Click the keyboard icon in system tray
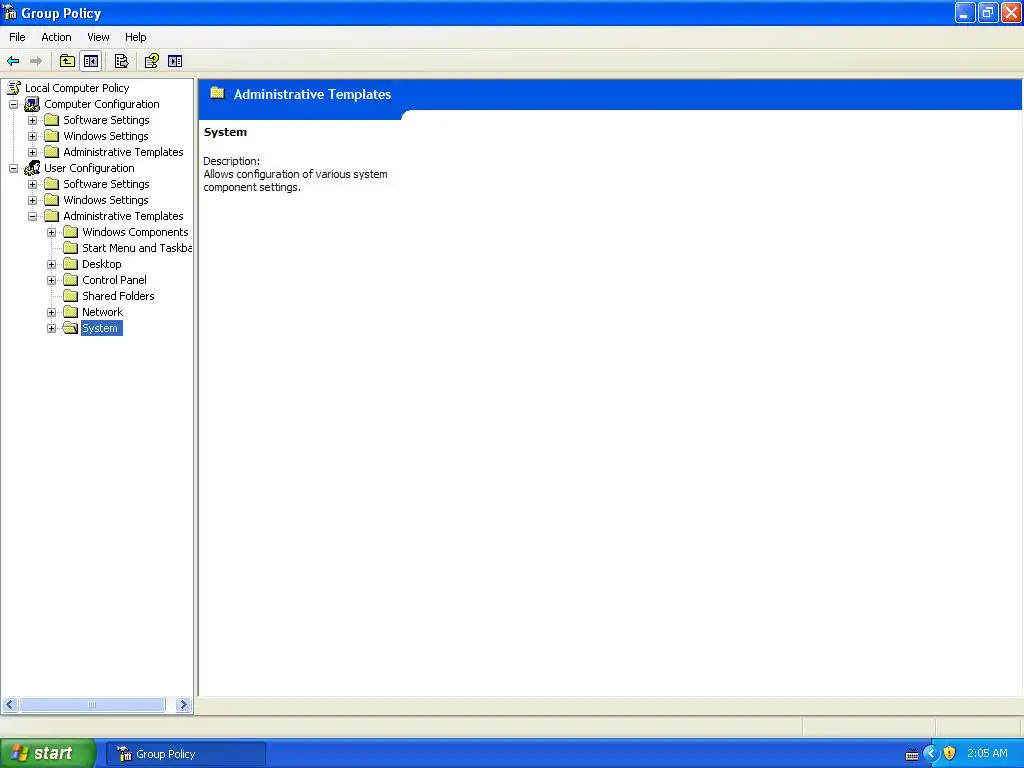Image resolution: width=1024 pixels, height=768 pixels. (912, 755)
